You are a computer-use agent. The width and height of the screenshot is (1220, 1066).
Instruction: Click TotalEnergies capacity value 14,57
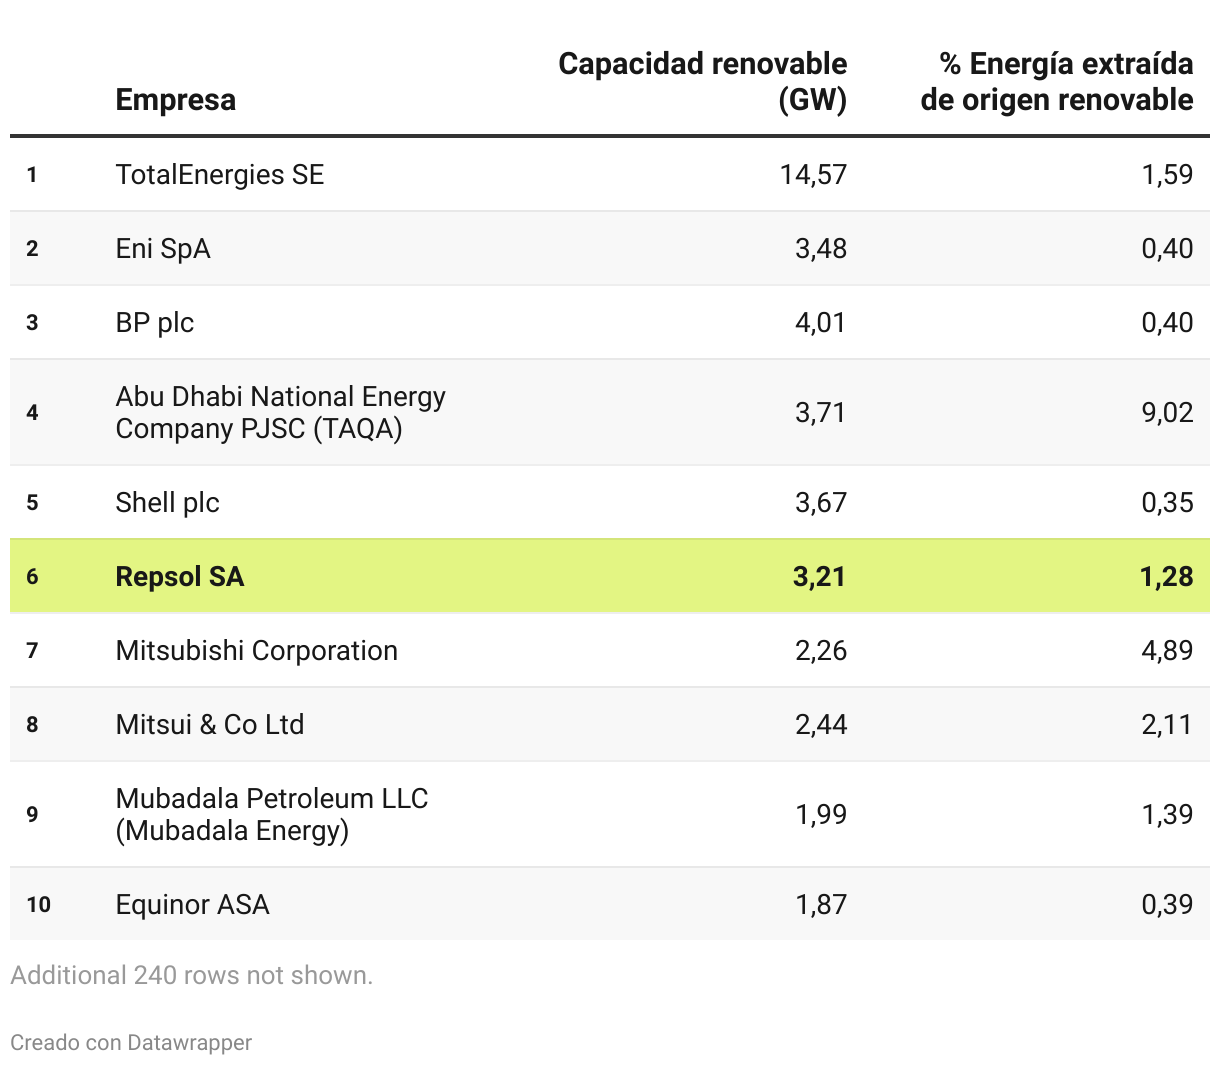(813, 175)
